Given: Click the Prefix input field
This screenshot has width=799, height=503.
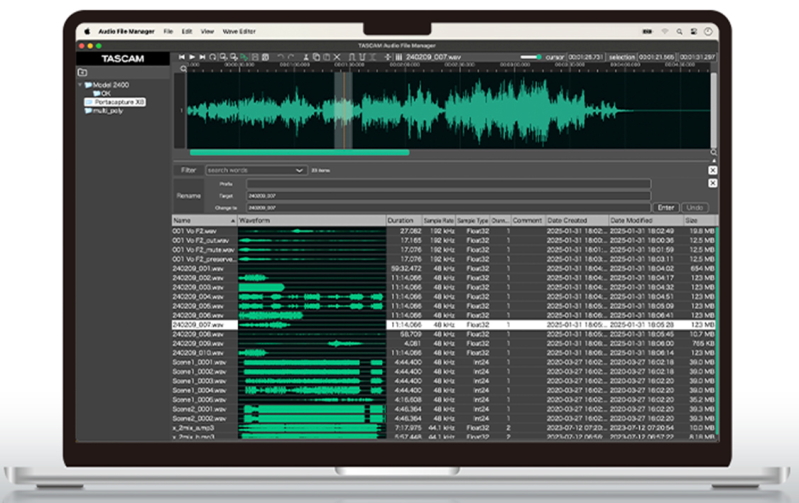Looking at the screenshot, I should pyautogui.click(x=448, y=183).
